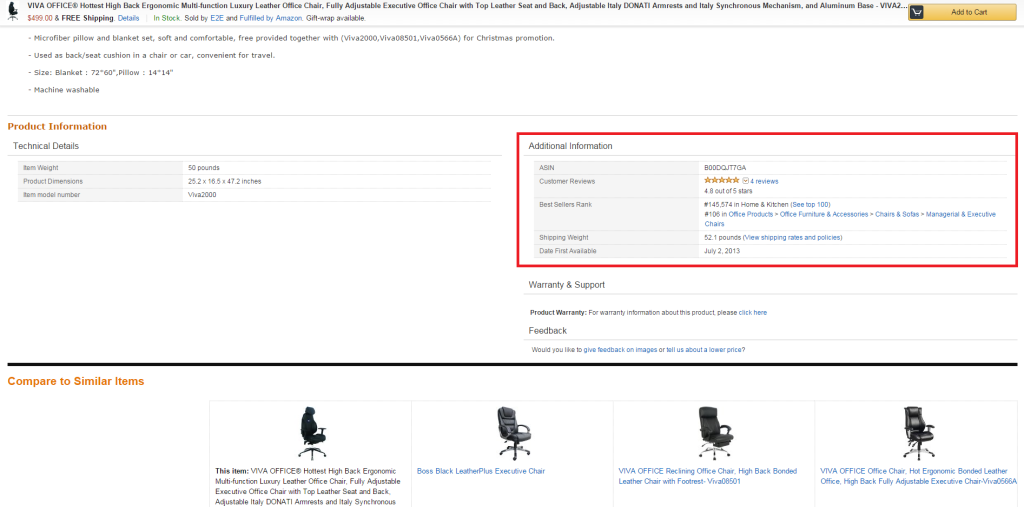Click the Boss Black LeatherPlus chair image
This screenshot has width=1024, height=507.
coord(513,432)
